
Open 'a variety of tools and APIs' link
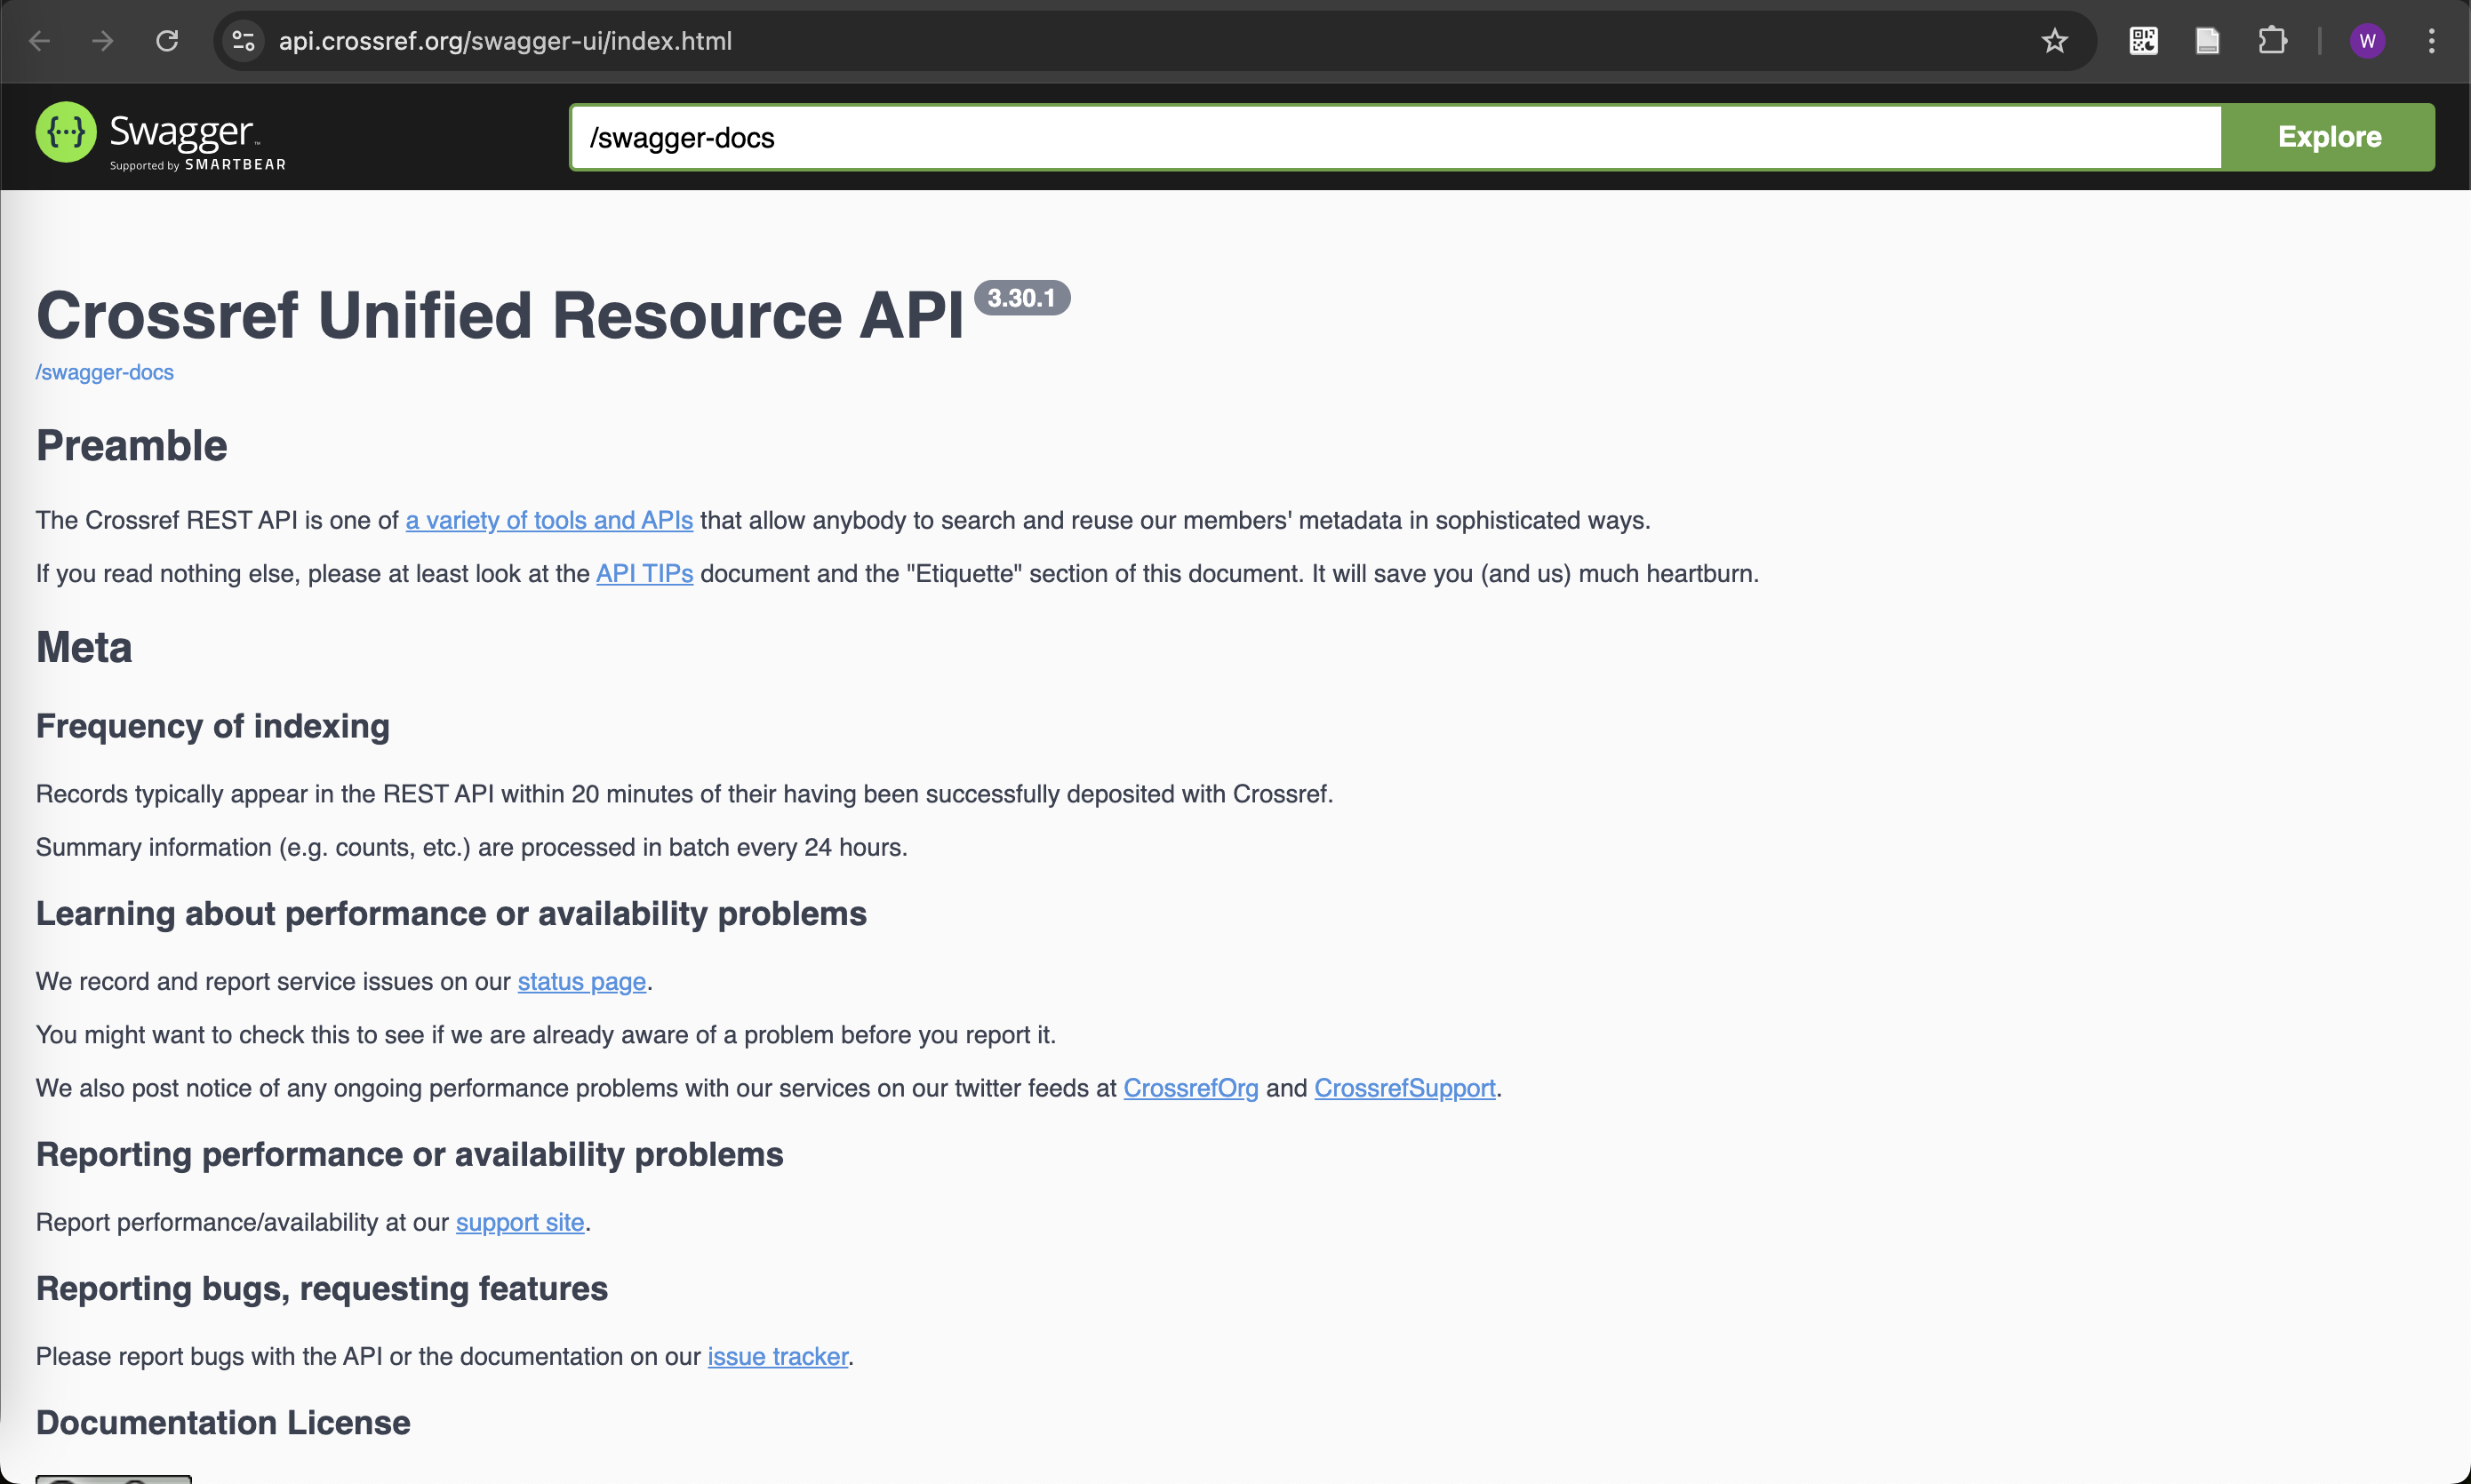(x=549, y=520)
